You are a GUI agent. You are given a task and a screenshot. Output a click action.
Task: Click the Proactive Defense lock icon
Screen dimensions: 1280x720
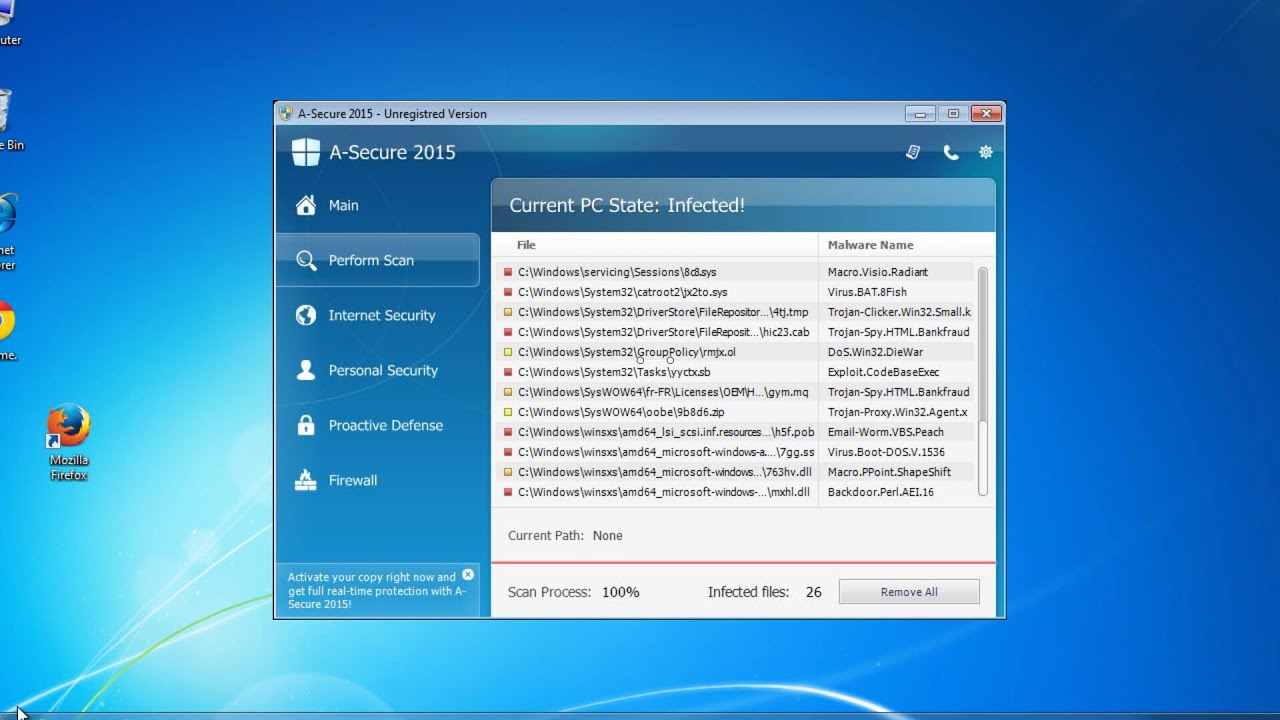[306, 425]
